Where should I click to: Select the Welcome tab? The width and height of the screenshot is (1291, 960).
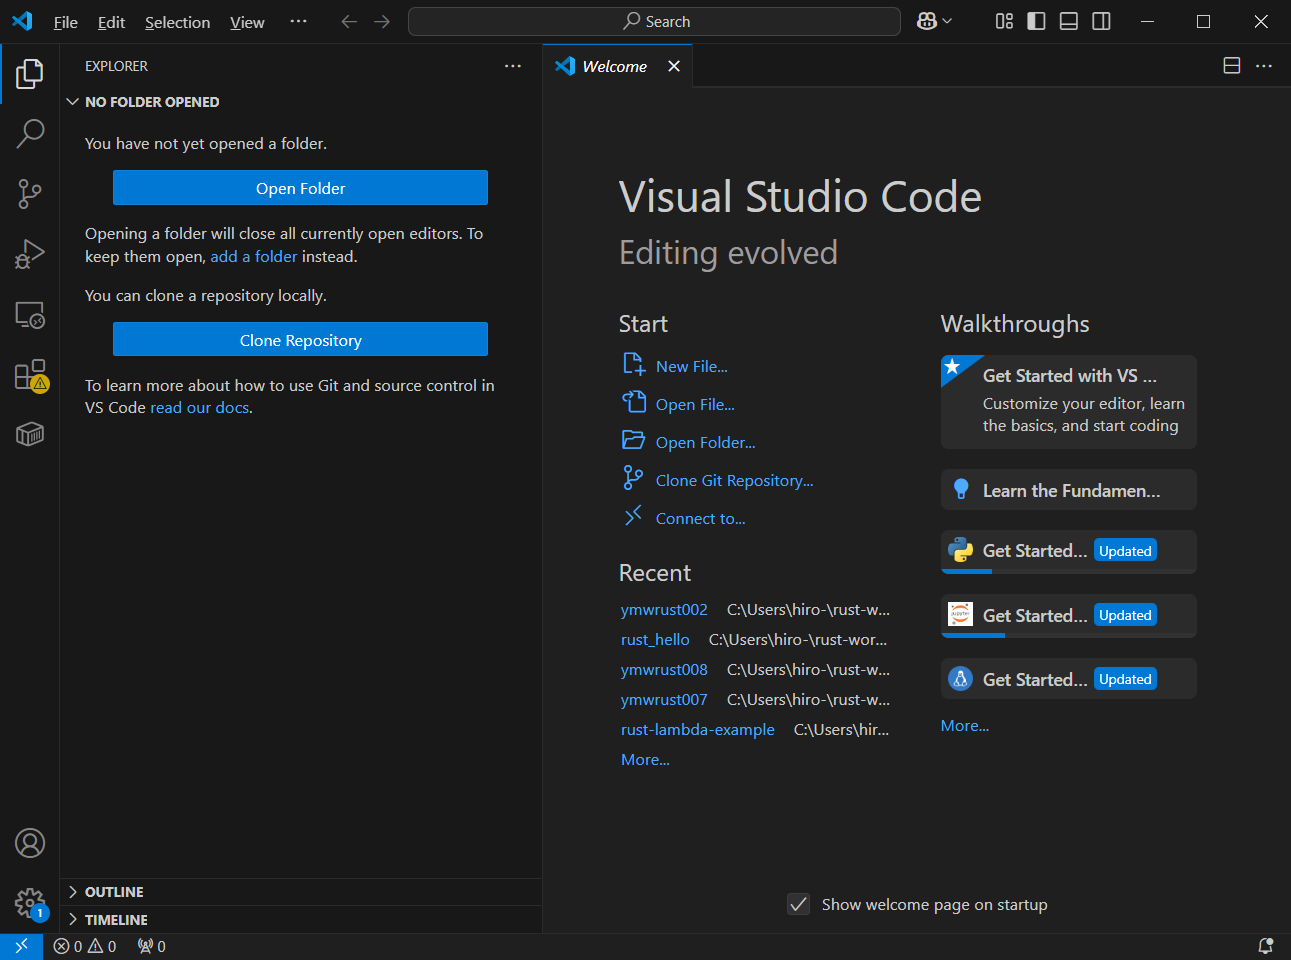pos(614,66)
